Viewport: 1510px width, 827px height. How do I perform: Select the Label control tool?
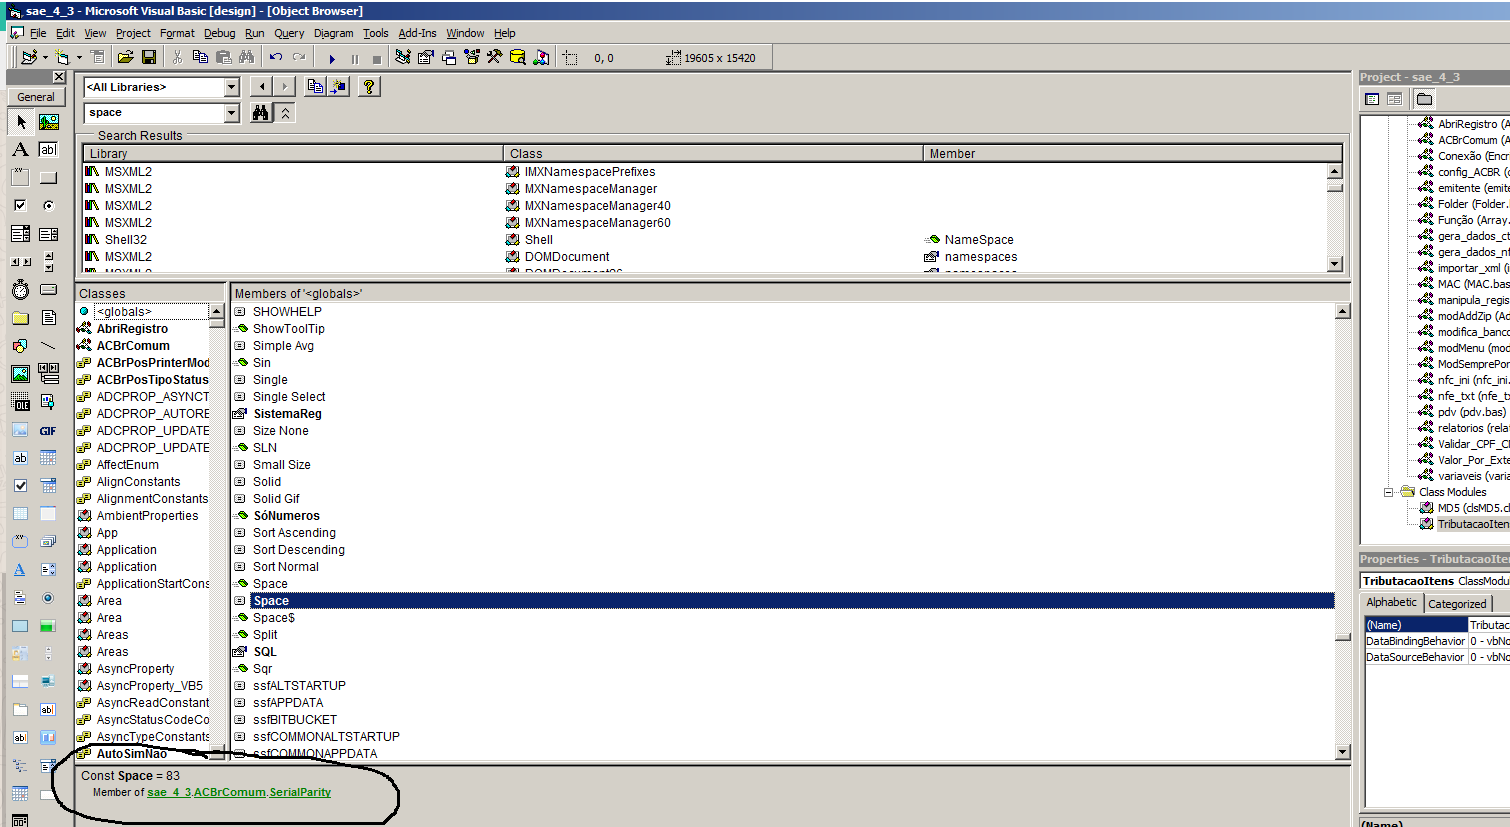click(20, 150)
